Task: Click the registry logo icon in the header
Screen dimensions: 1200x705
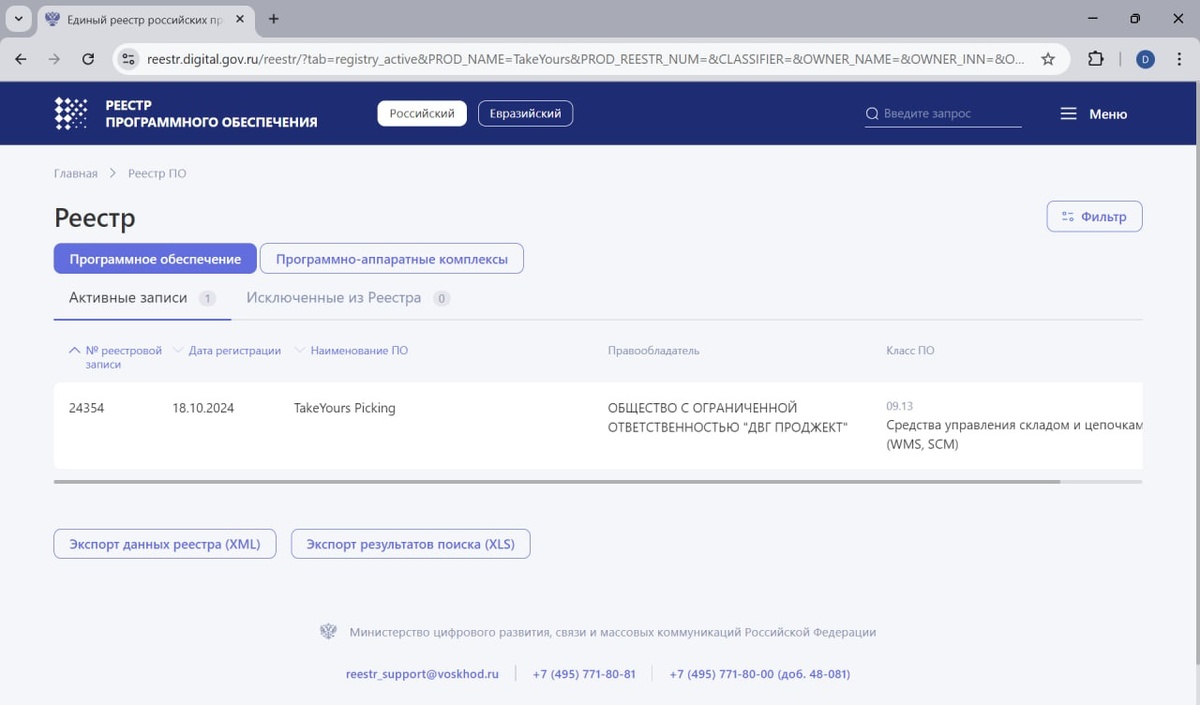Action: [70, 113]
